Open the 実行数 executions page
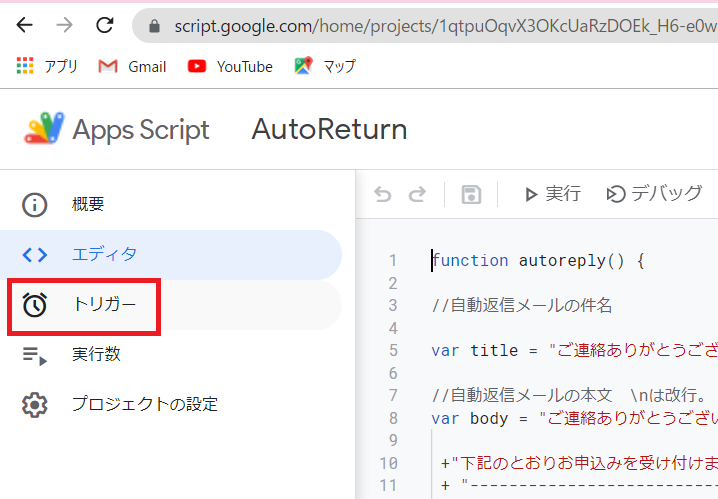The image size is (718, 499). pyautogui.click(x=95, y=355)
